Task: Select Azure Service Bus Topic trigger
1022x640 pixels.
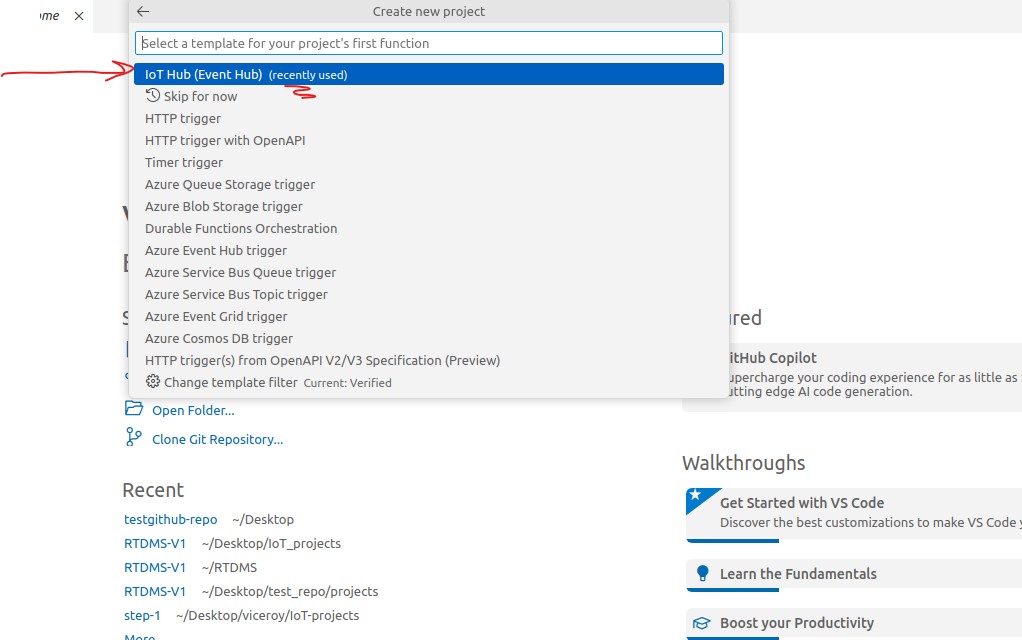Action: [x=429, y=295]
